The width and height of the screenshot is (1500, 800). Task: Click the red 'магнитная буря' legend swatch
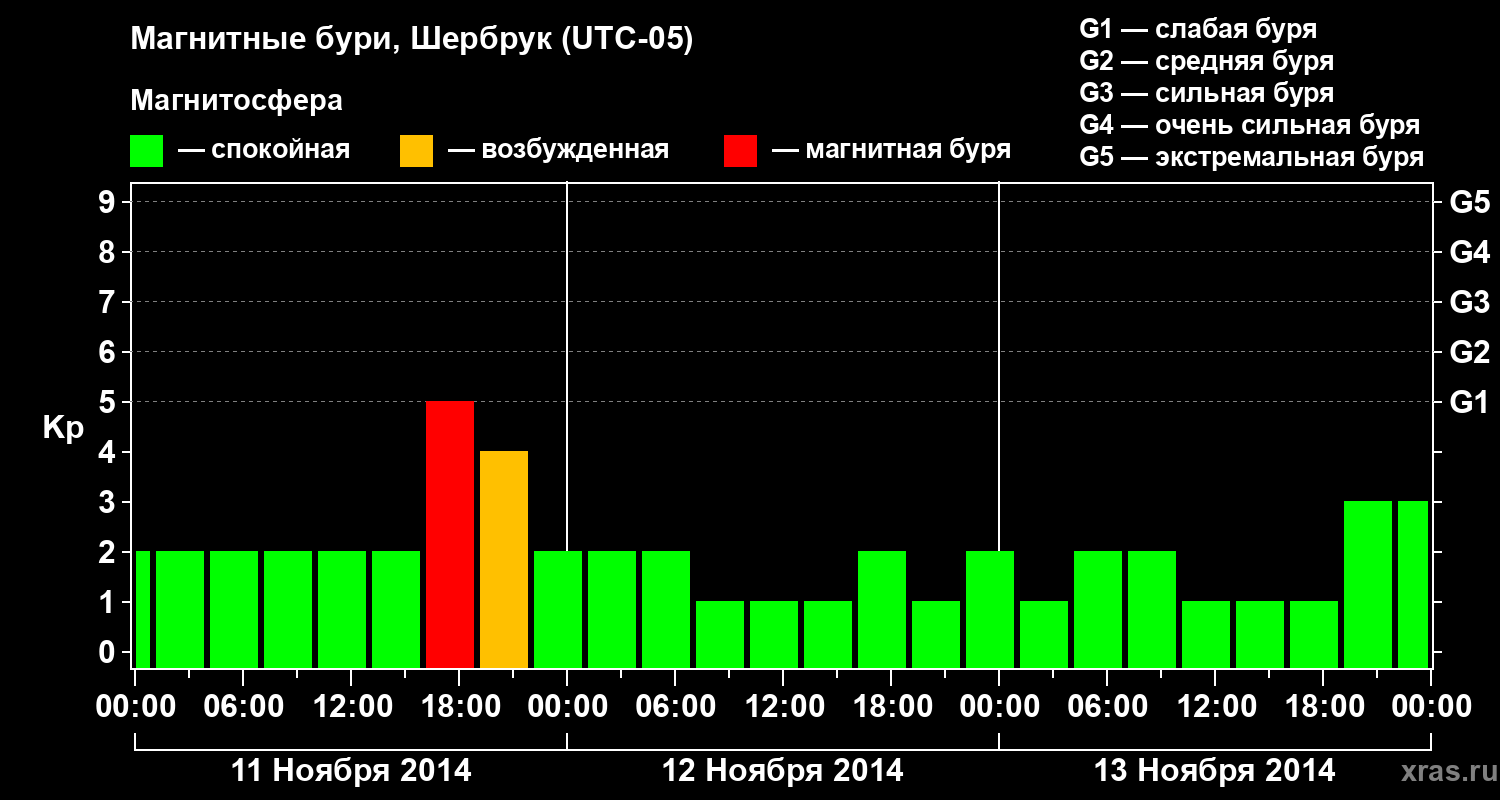[741, 151]
